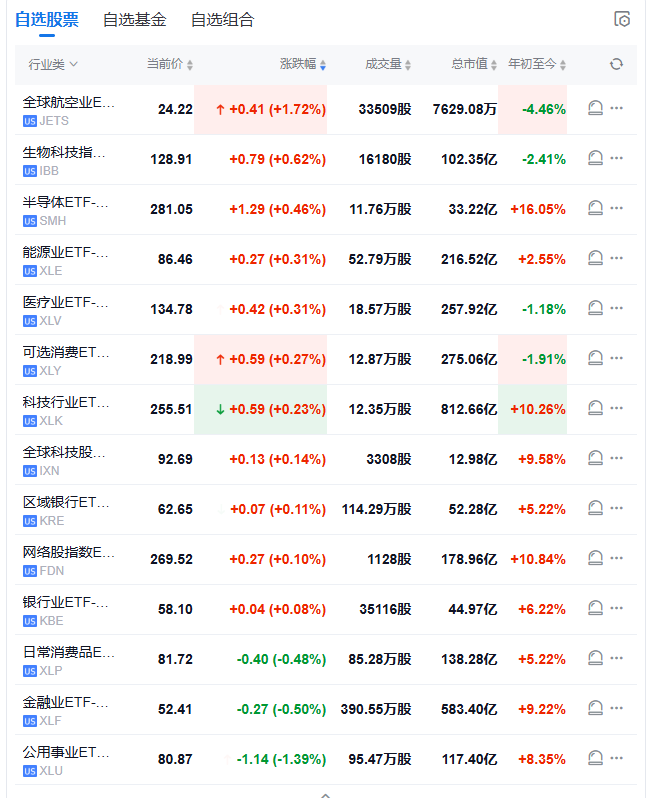The image size is (647, 798).
Task: Set alert bell for XLK row
Action: pos(596,408)
